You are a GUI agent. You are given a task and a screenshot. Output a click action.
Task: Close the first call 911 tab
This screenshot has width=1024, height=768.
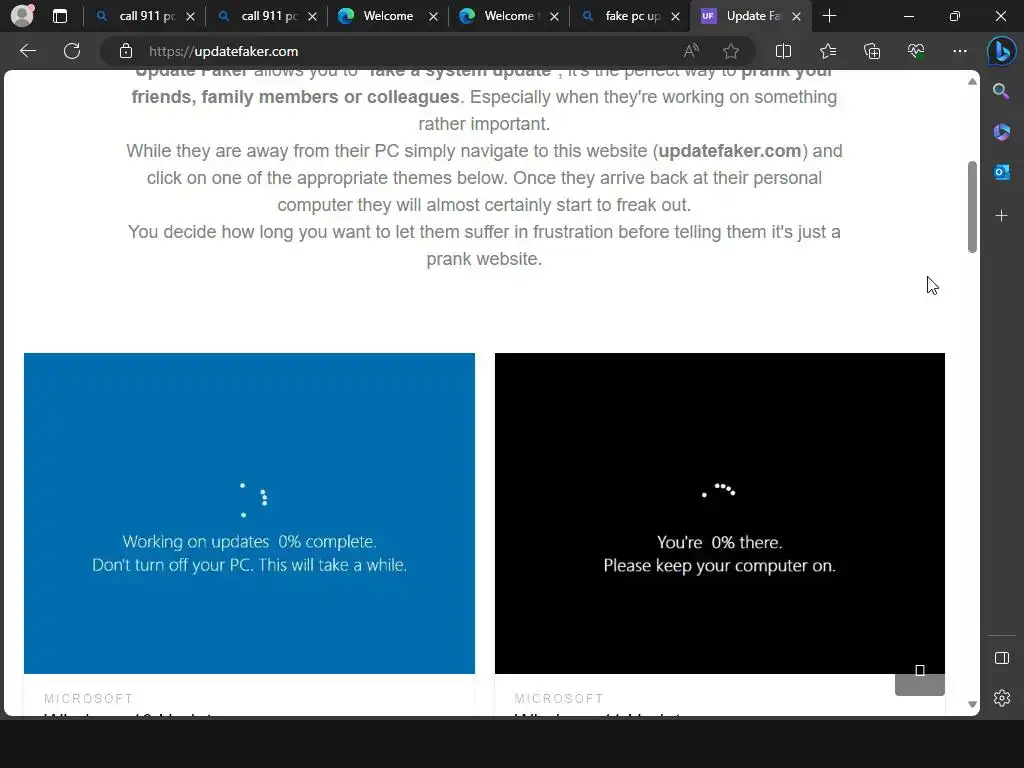tap(190, 16)
